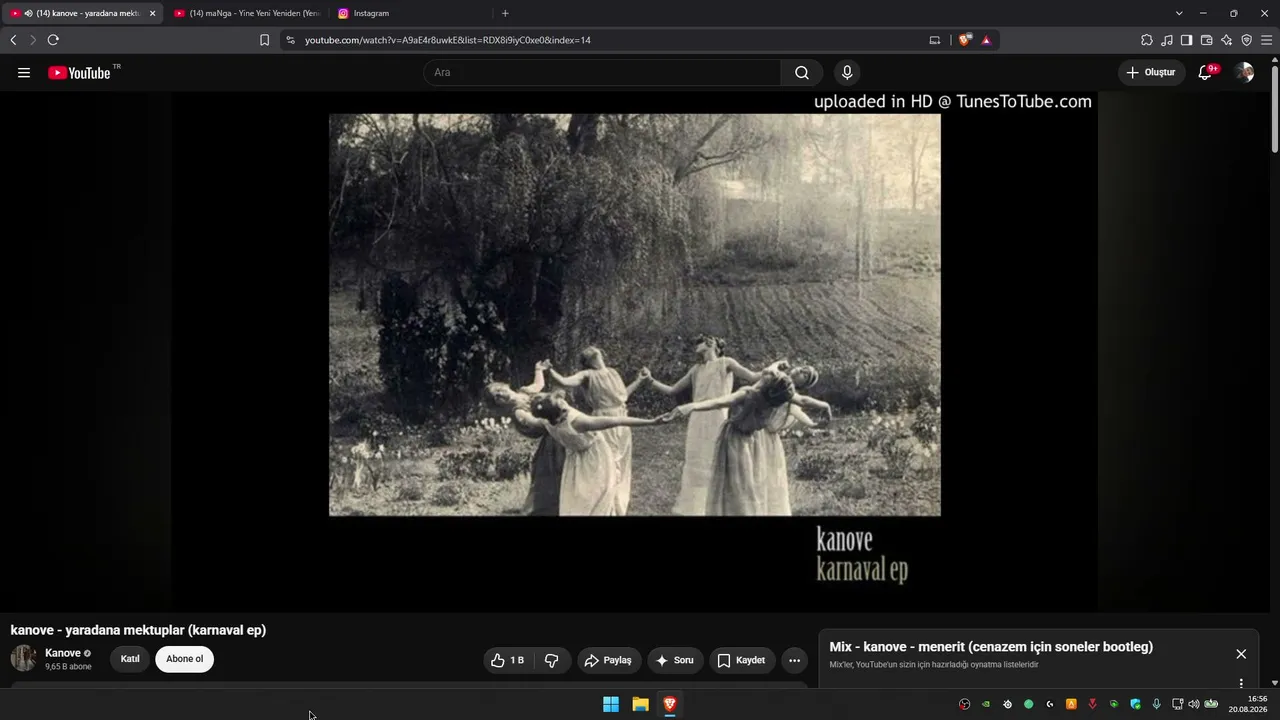Open the Kanove channel name link
Screen dimensions: 1280x720
63,653
